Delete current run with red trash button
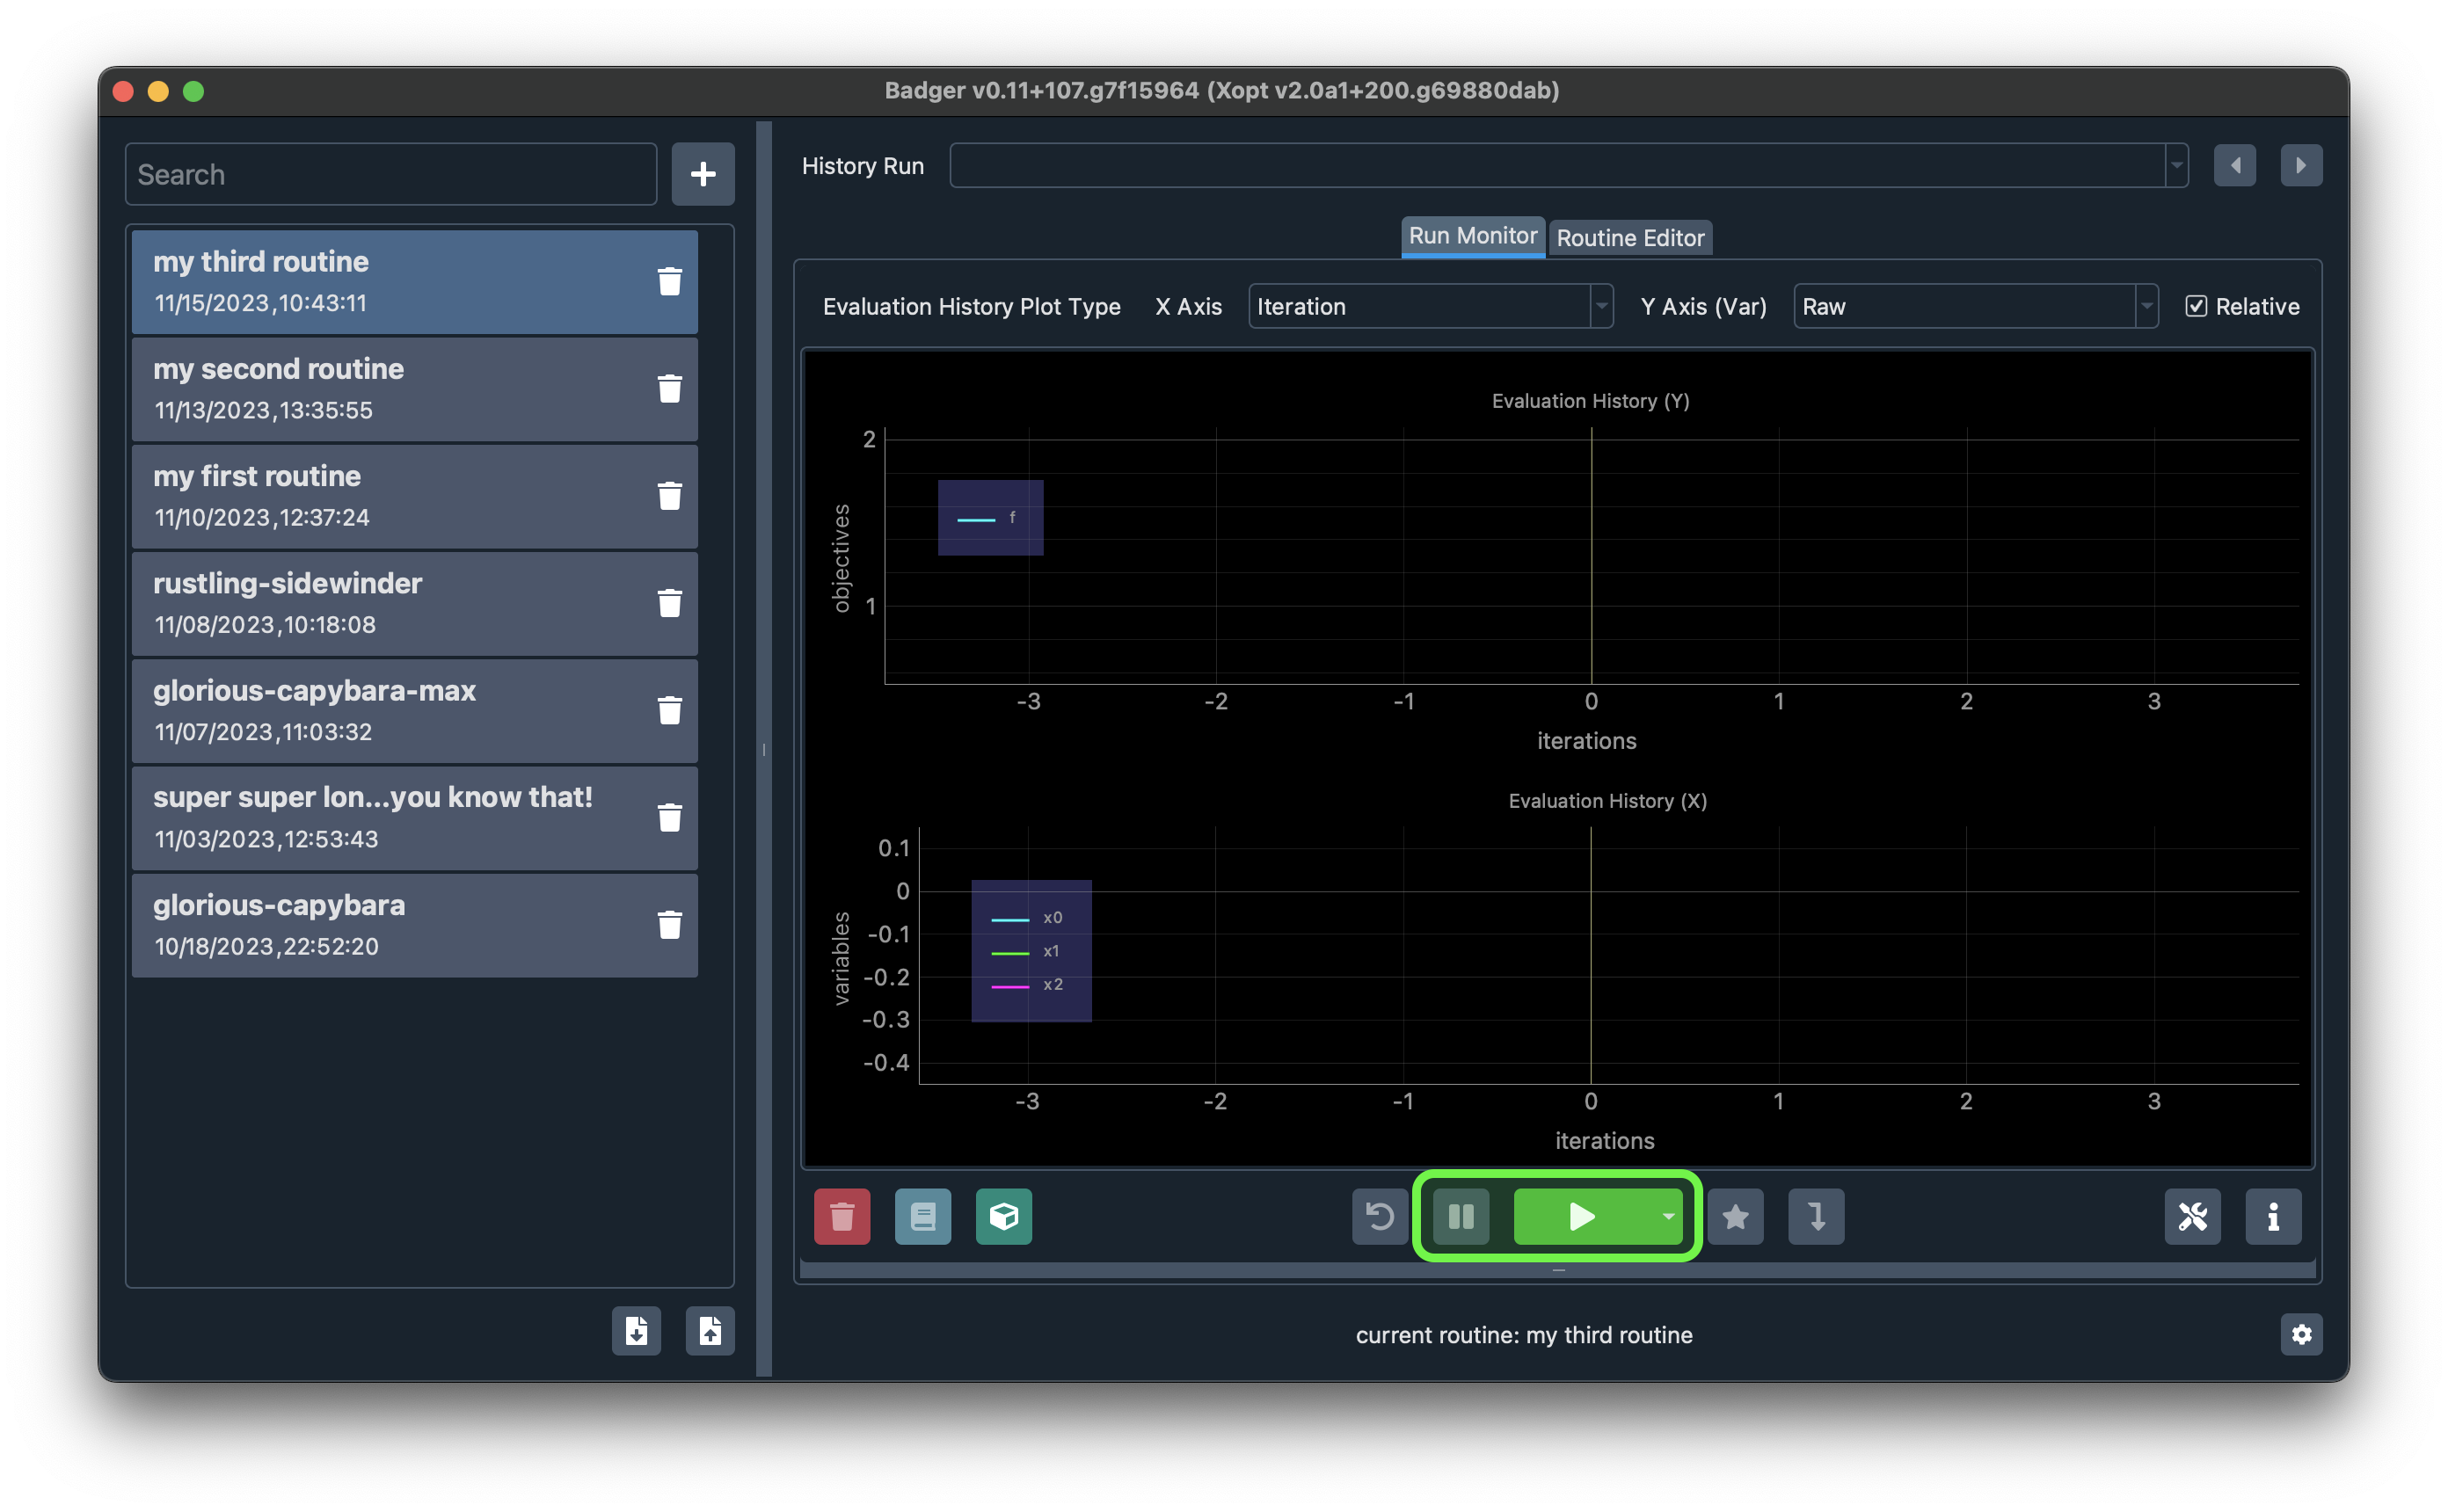Image resolution: width=2448 pixels, height=1512 pixels. point(842,1216)
